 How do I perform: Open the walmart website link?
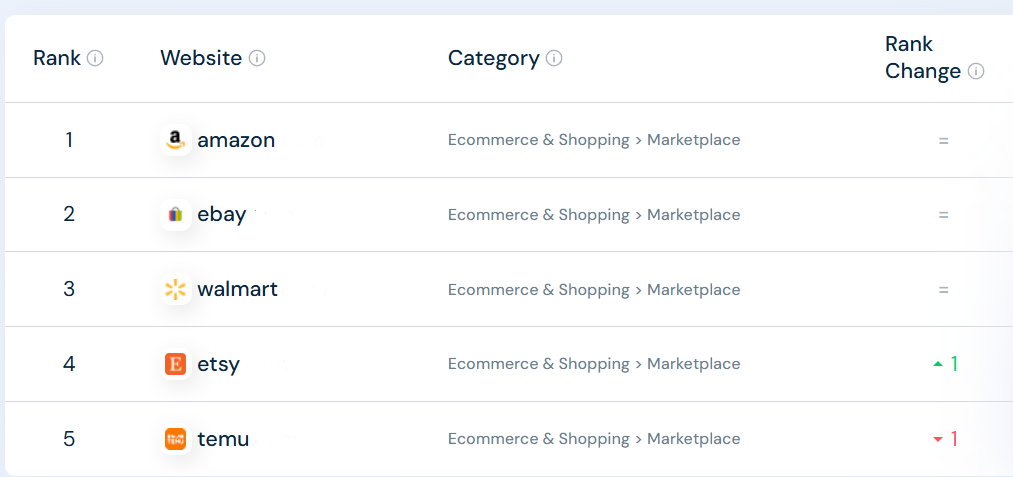[x=237, y=289]
